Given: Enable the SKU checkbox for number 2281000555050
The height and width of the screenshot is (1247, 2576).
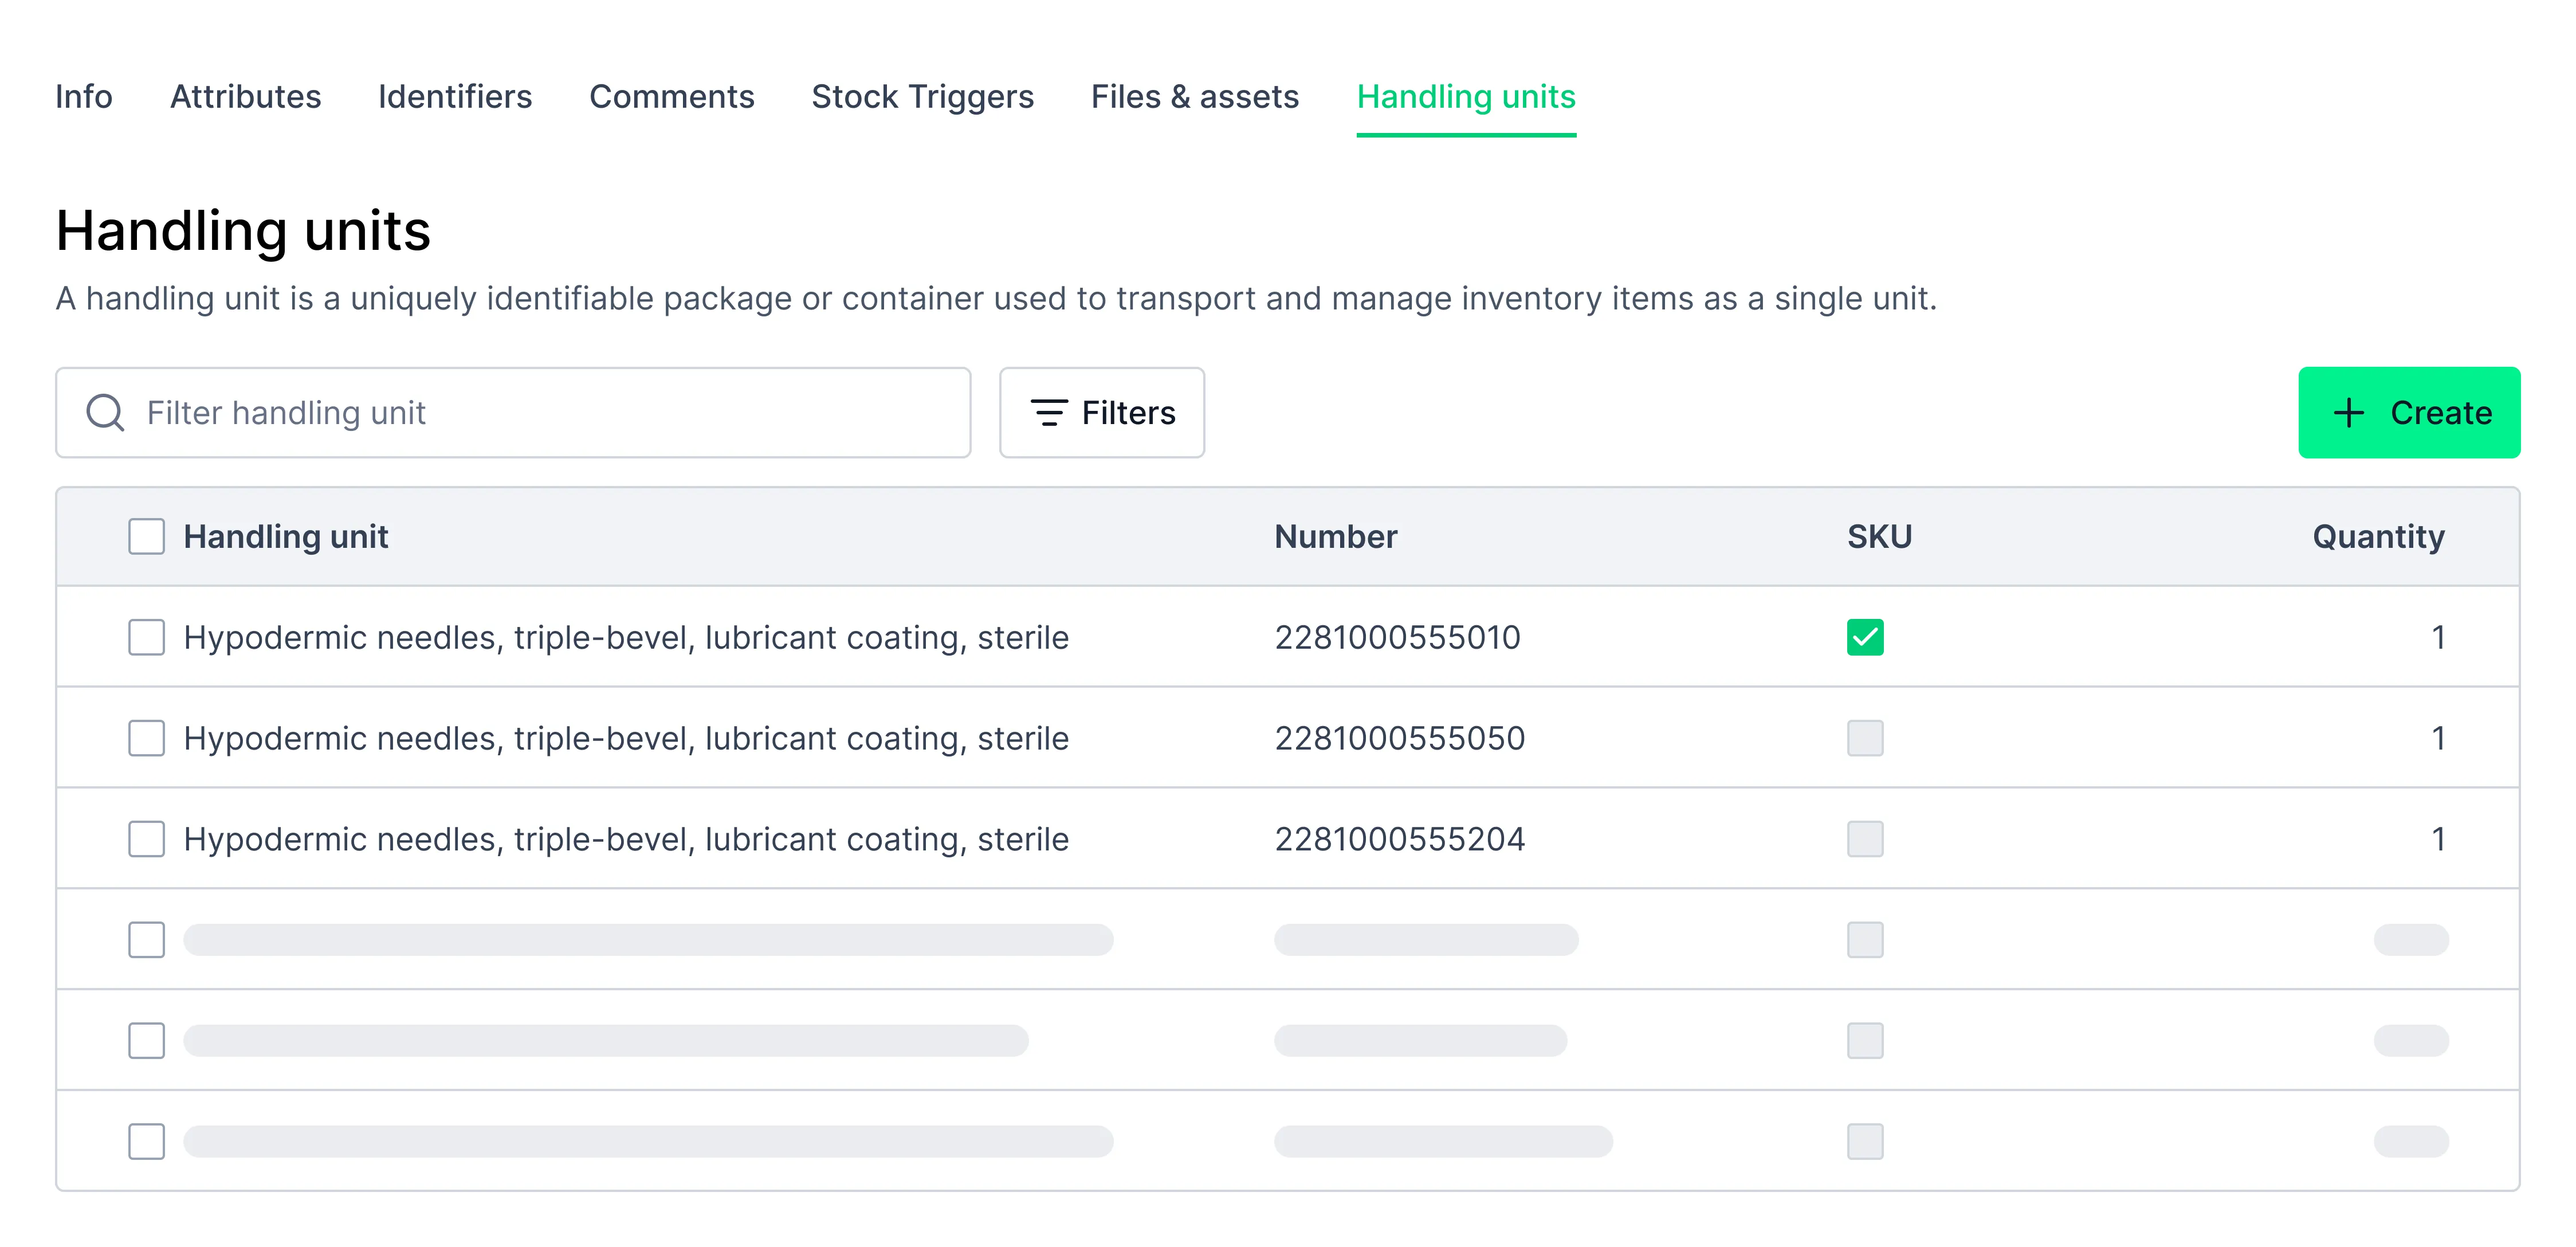Looking at the screenshot, I should coord(1865,738).
